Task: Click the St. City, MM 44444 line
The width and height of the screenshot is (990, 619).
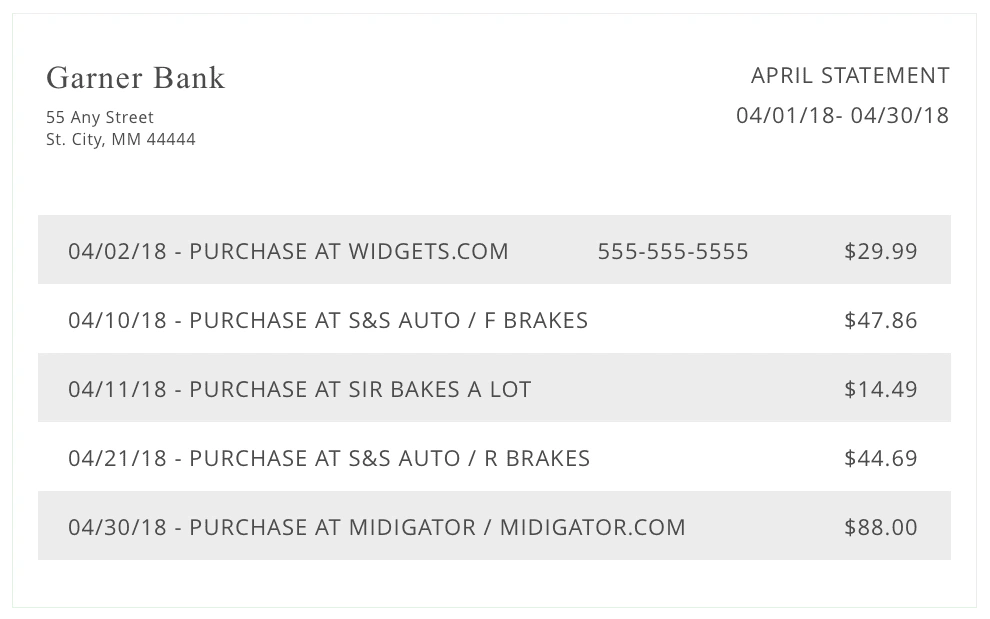Action: point(121,140)
